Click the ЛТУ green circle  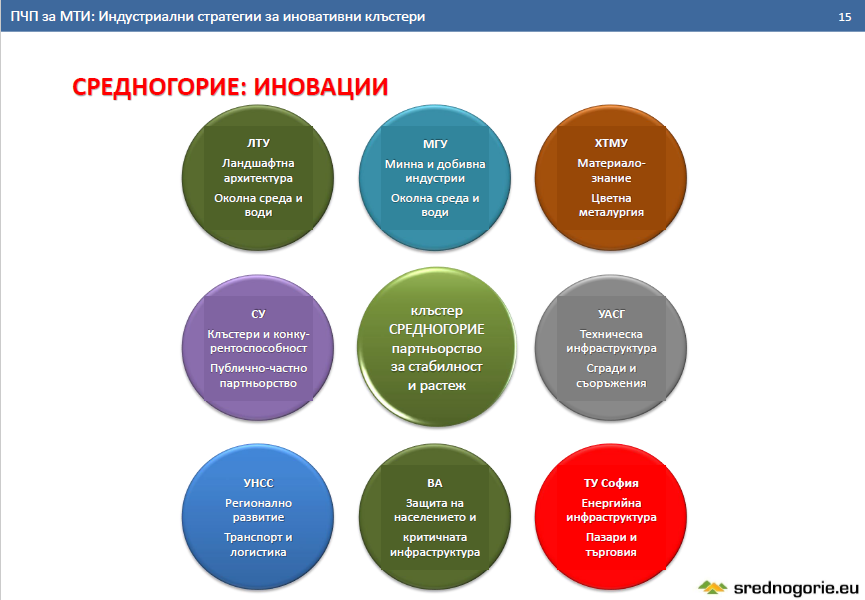[x=258, y=178]
